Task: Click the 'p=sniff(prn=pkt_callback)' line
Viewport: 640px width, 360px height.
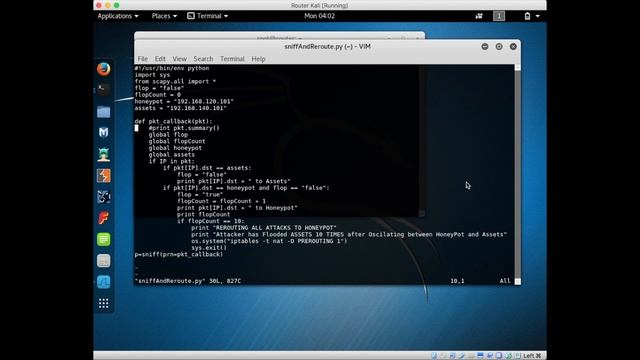Action: 179,254
